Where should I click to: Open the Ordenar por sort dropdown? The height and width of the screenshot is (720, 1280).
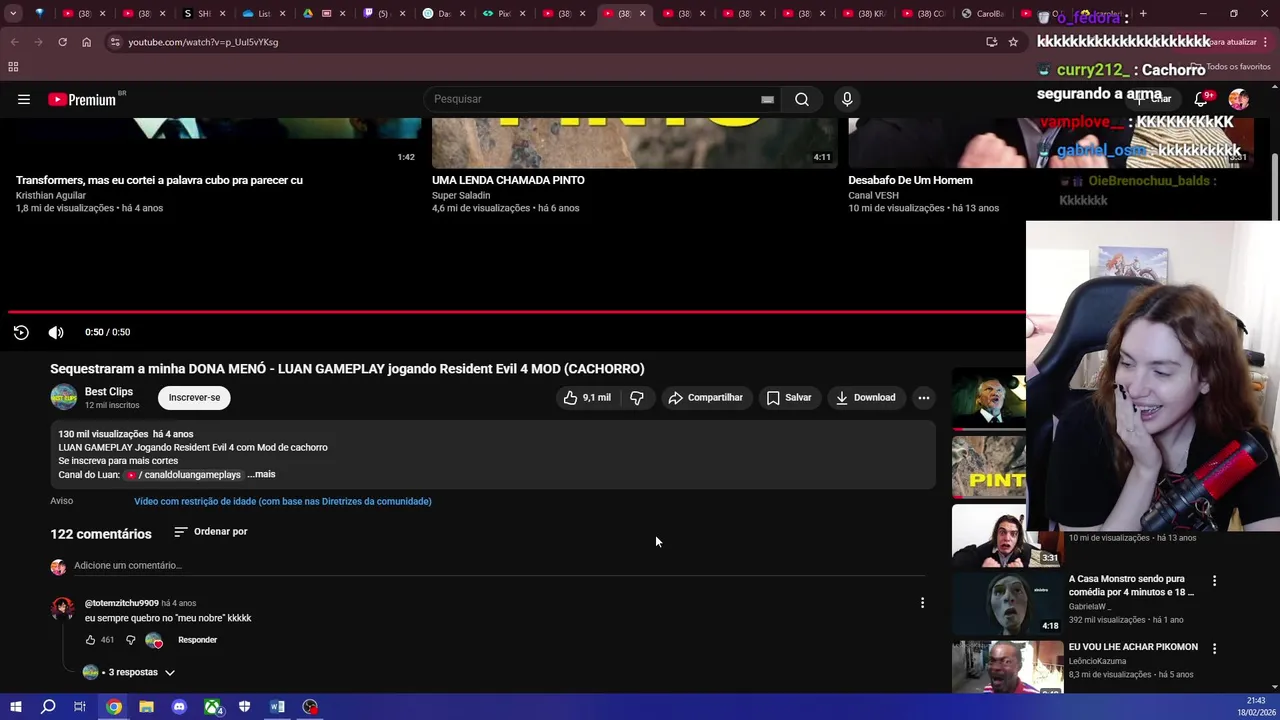point(211,531)
